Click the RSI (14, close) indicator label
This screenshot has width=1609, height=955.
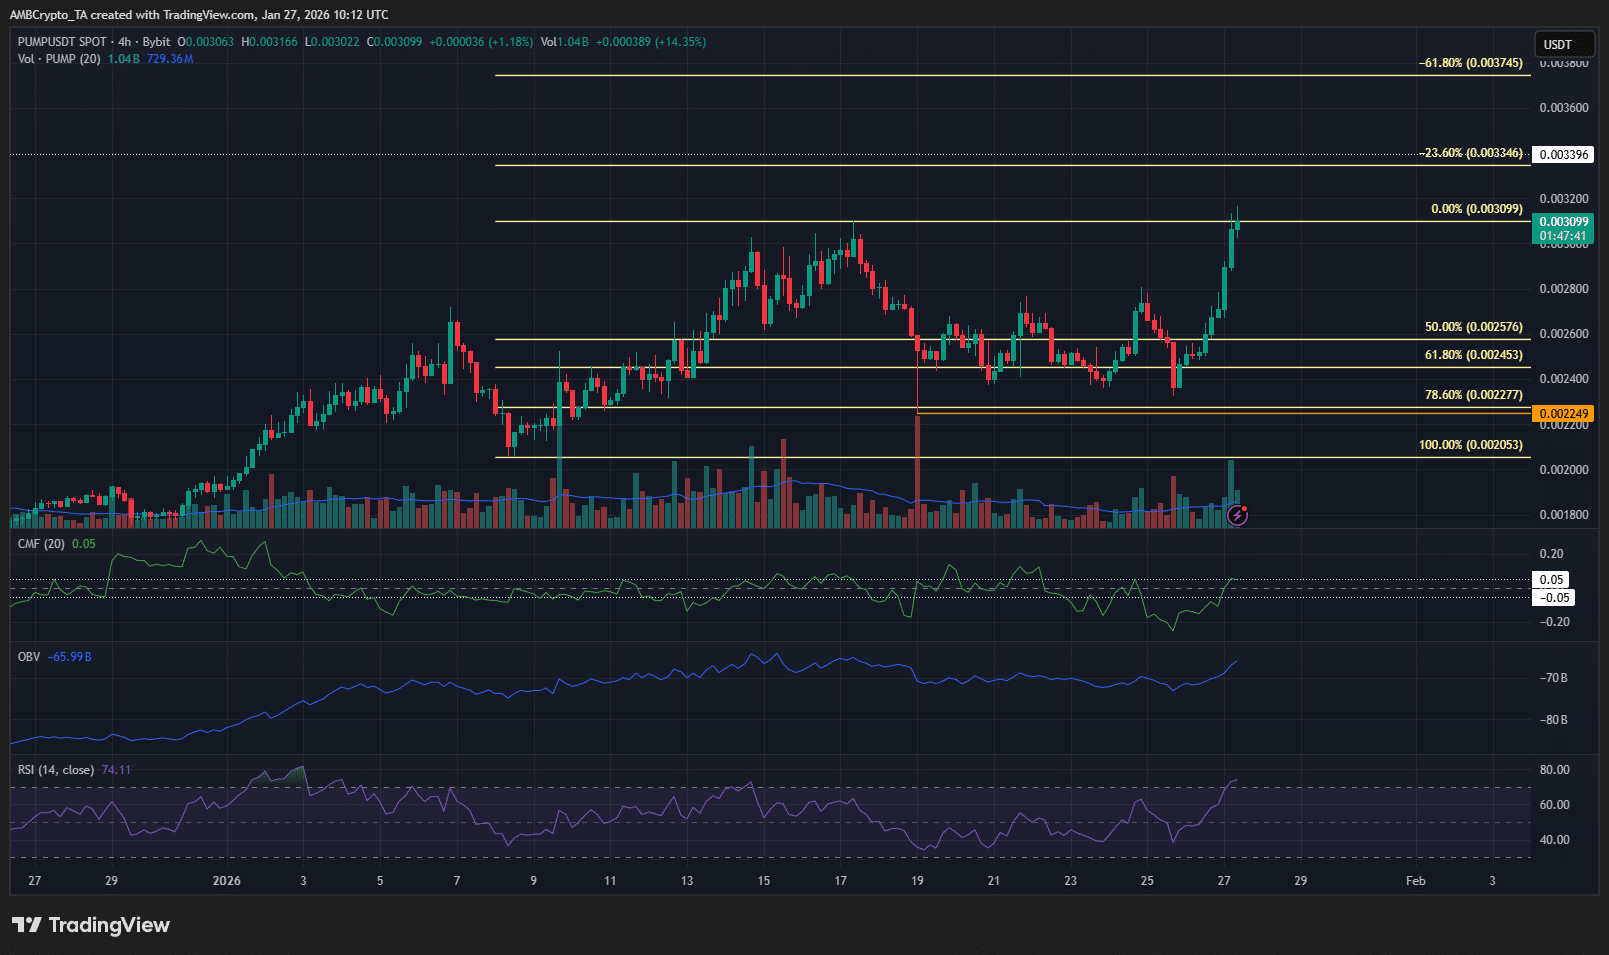(x=56, y=770)
